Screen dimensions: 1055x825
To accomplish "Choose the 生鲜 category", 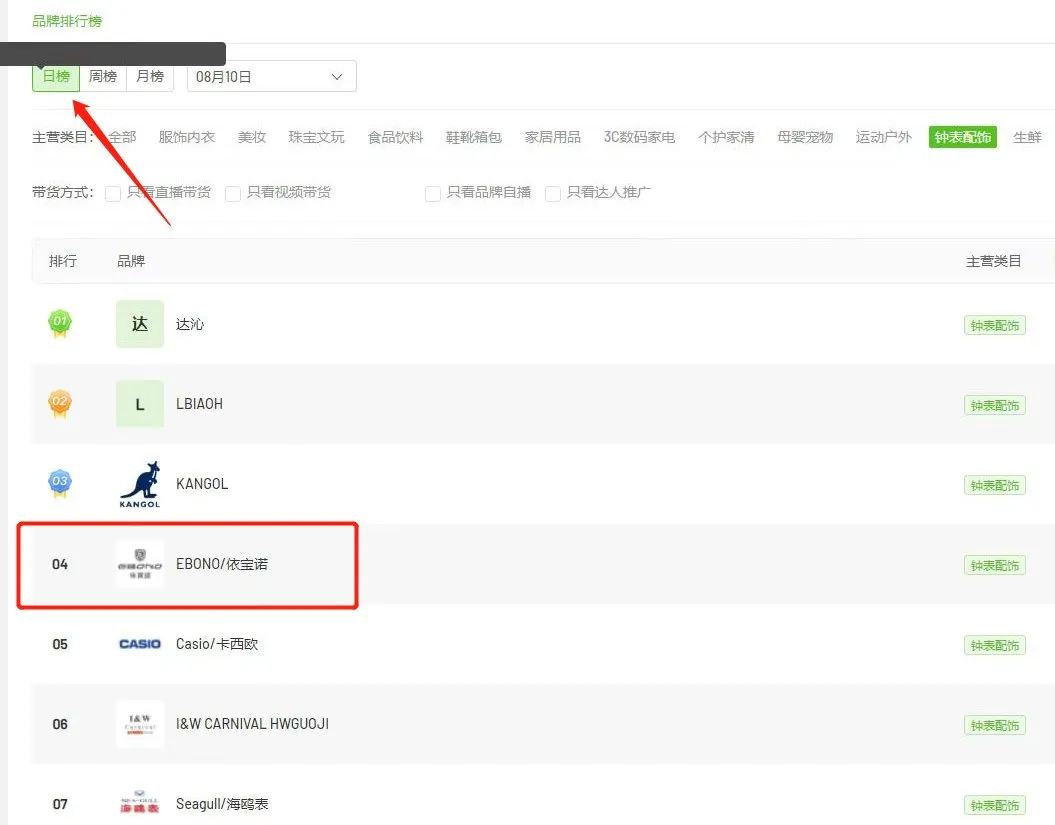I will pyautogui.click(x=1027, y=137).
